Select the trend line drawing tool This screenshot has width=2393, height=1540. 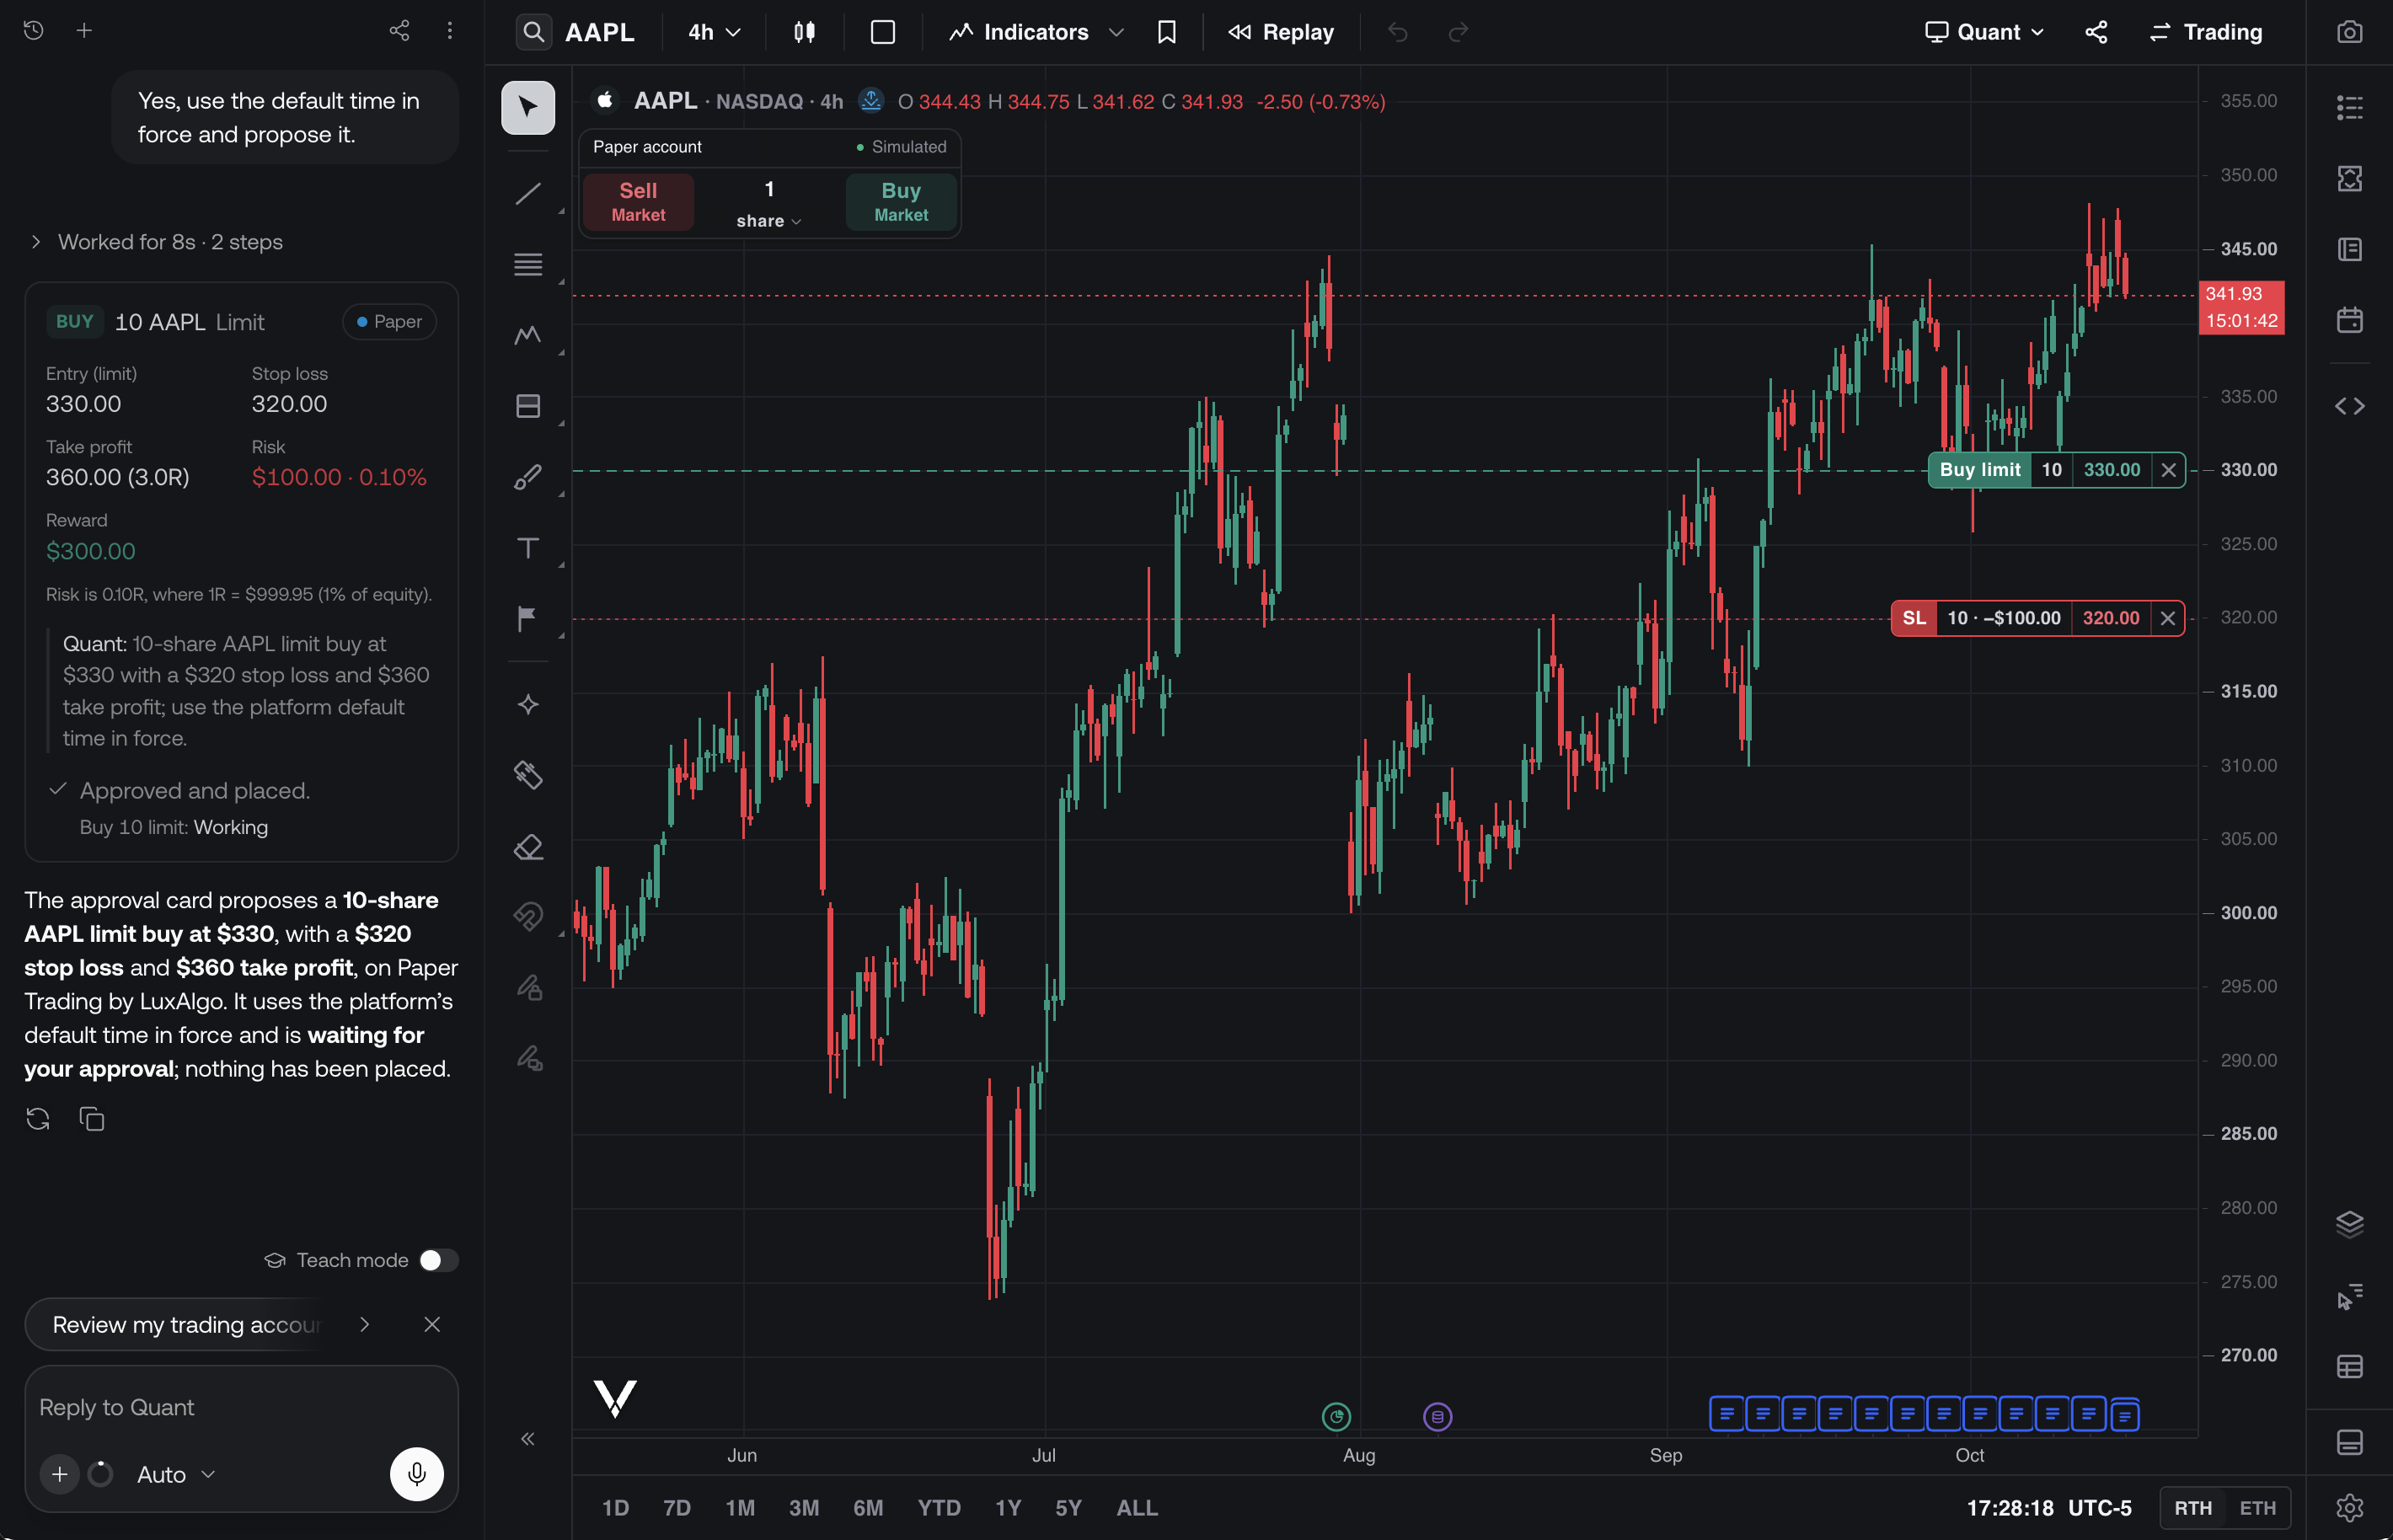tap(528, 193)
